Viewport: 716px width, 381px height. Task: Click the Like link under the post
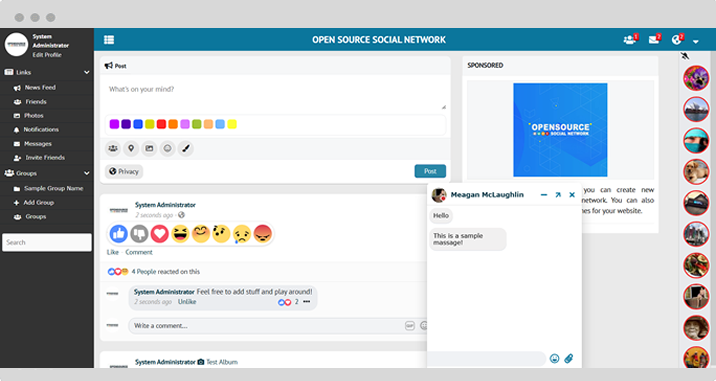coord(113,252)
